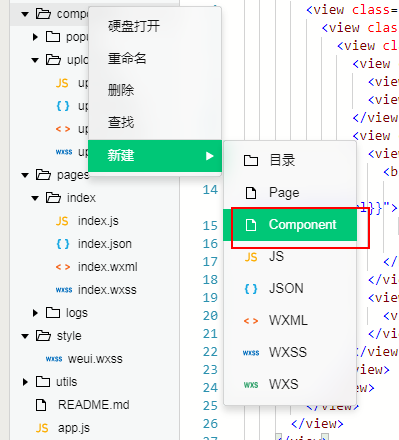Click the green wxs icon beside WXS

tap(251, 385)
